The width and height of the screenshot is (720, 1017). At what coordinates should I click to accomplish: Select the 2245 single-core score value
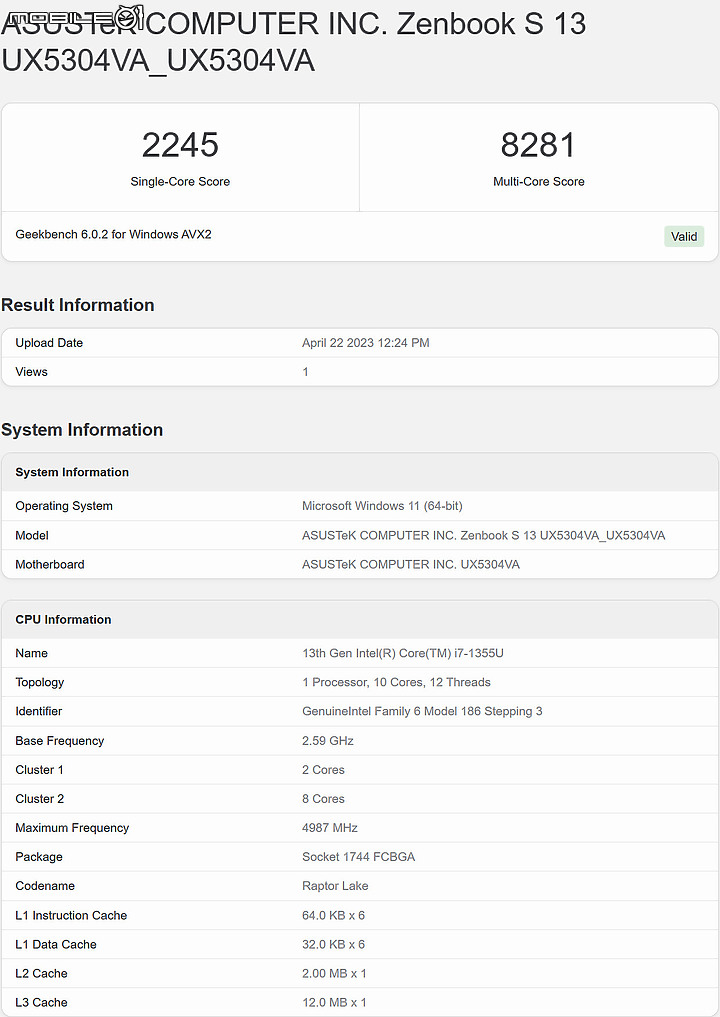(180, 145)
